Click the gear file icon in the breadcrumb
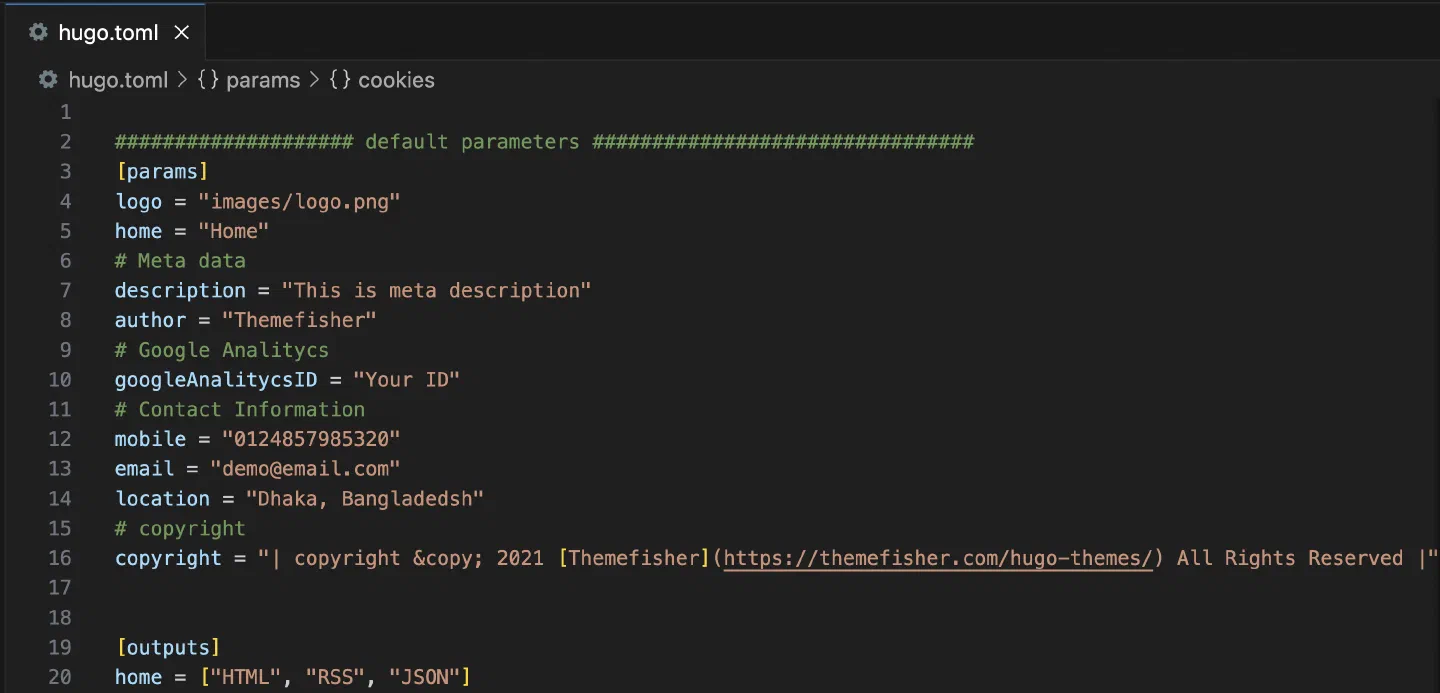Screen dimensions: 1440x693 [48, 80]
